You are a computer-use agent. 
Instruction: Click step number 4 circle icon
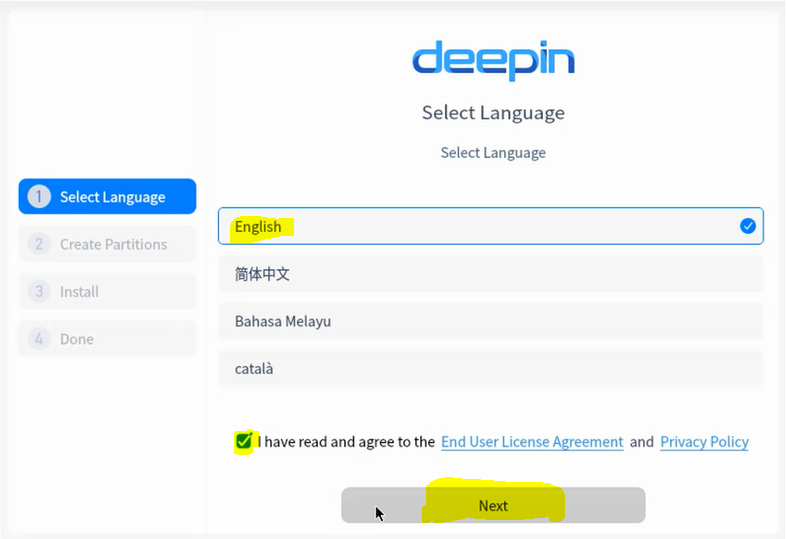click(39, 339)
